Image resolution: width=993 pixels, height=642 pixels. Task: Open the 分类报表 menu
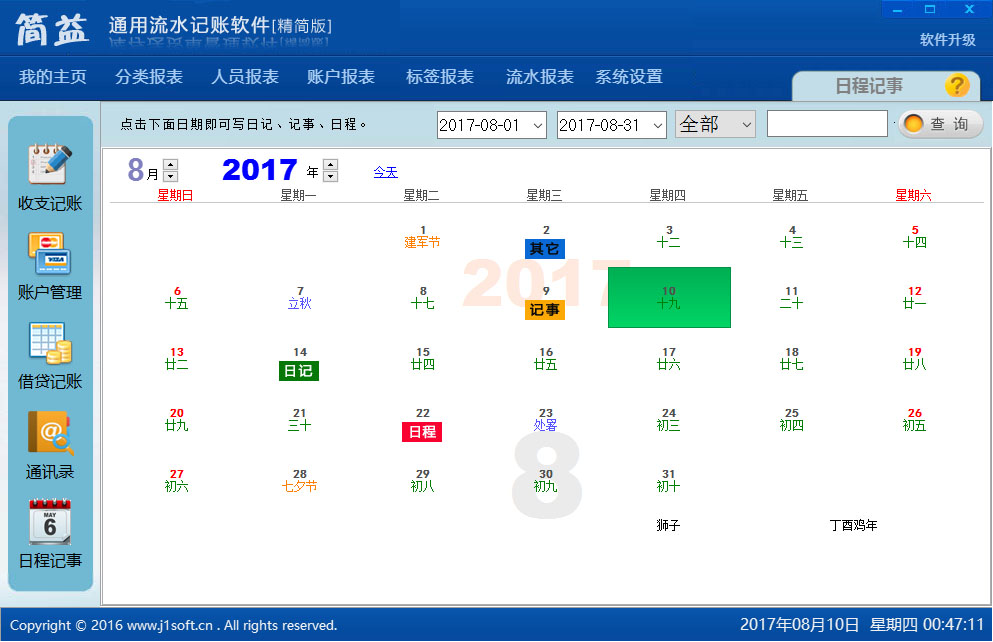click(x=148, y=75)
